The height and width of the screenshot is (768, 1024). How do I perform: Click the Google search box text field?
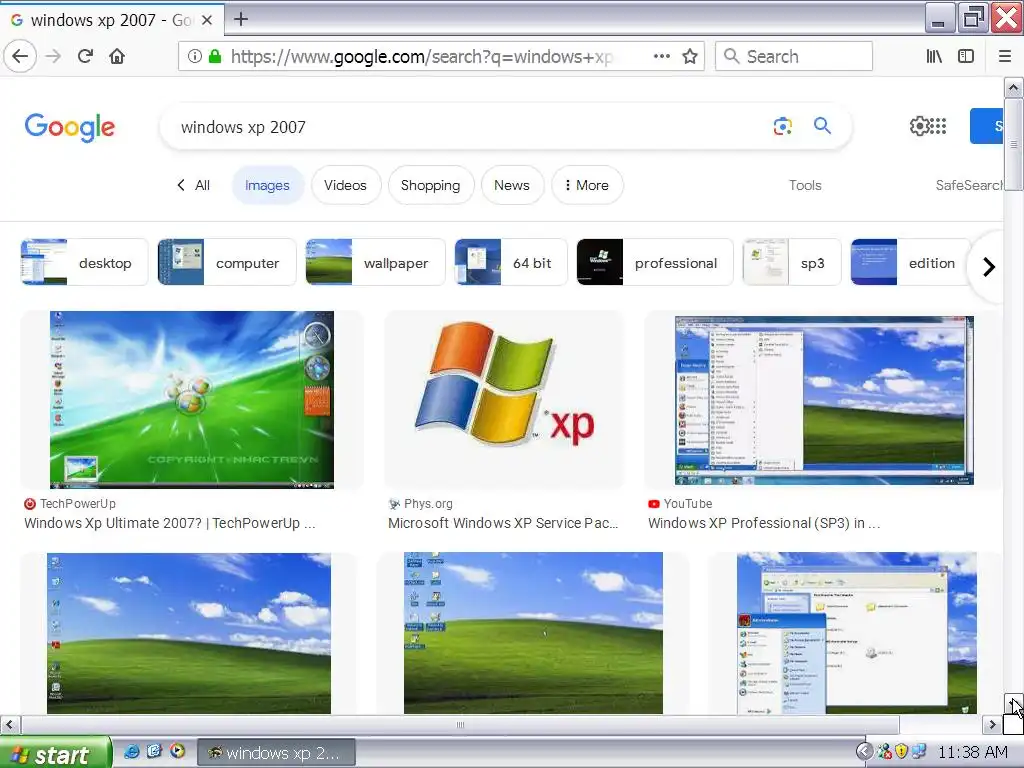[470, 127]
